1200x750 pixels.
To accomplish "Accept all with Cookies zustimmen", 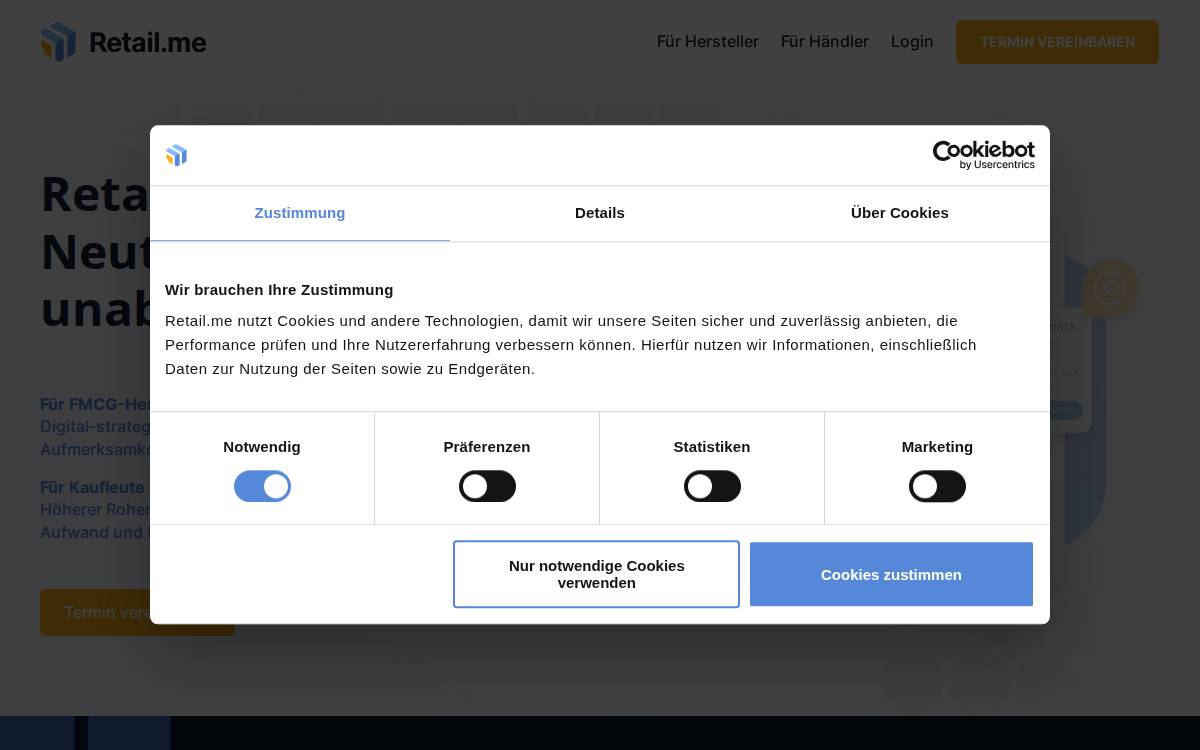I will coord(891,574).
